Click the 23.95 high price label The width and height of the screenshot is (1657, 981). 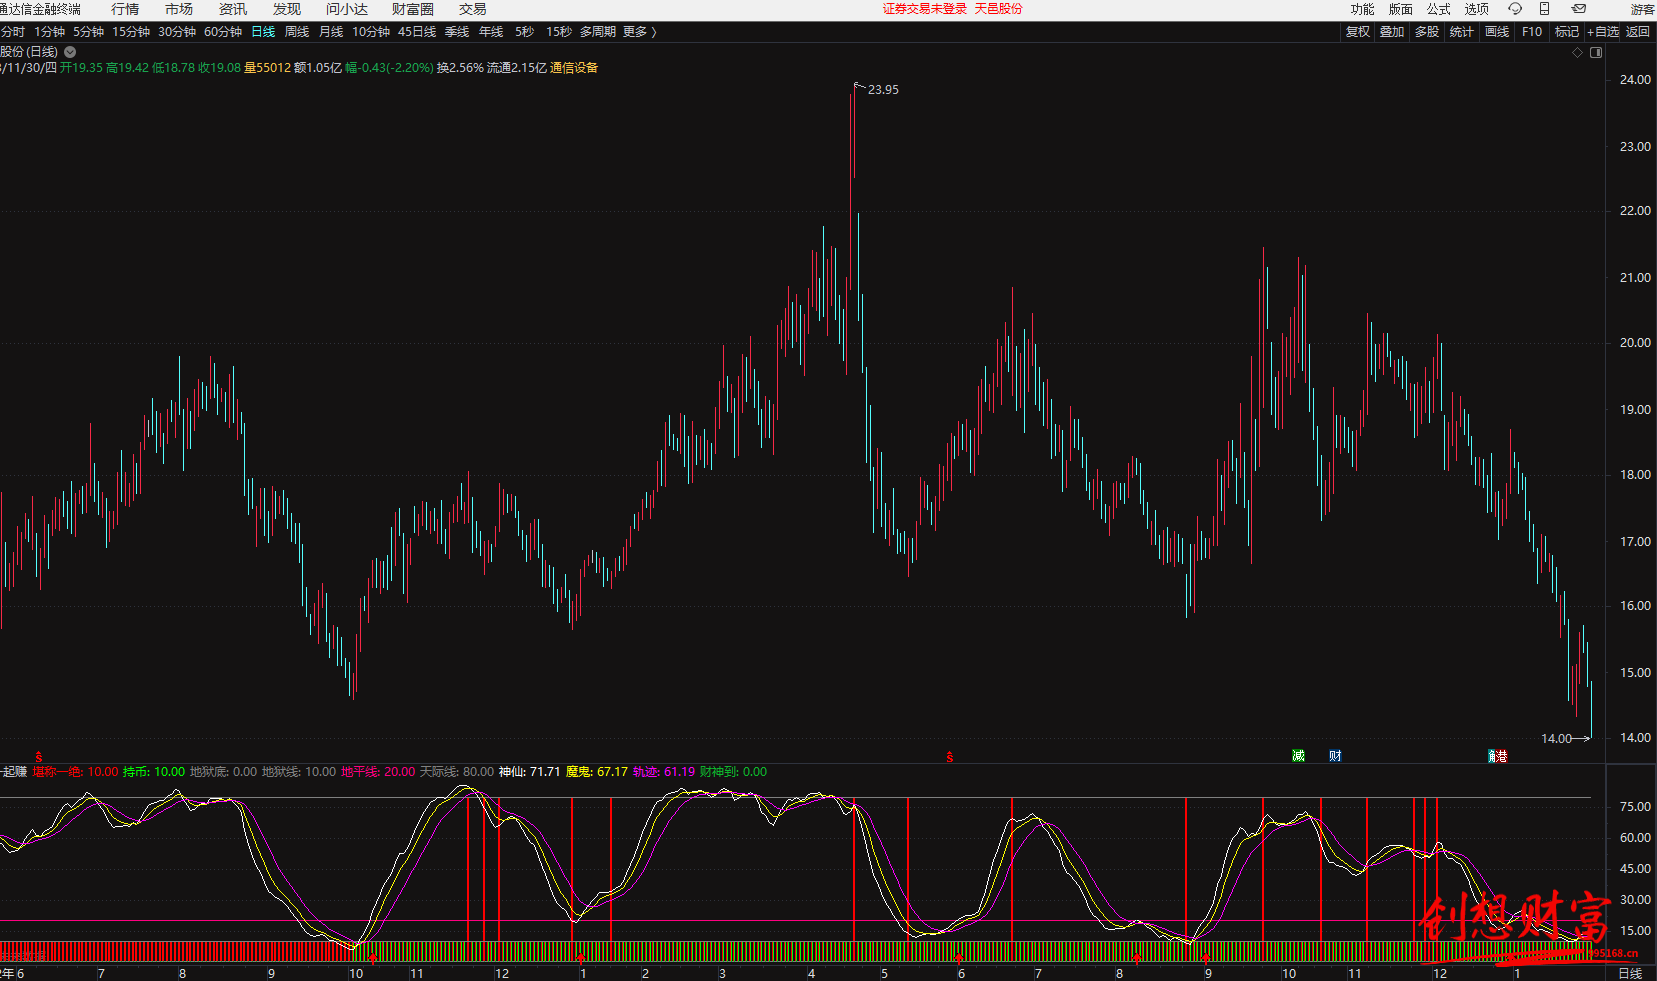point(883,90)
